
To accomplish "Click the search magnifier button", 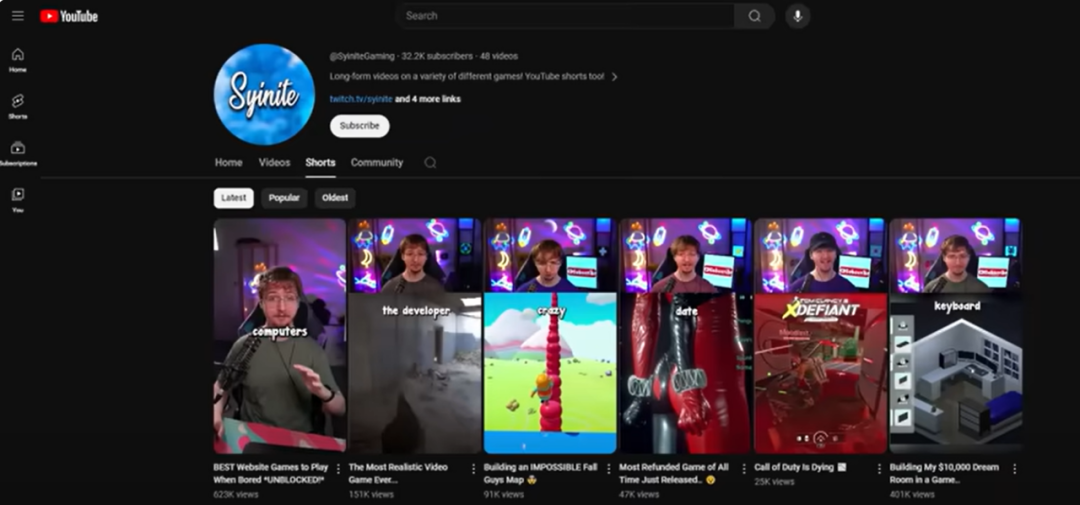I will [x=754, y=16].
